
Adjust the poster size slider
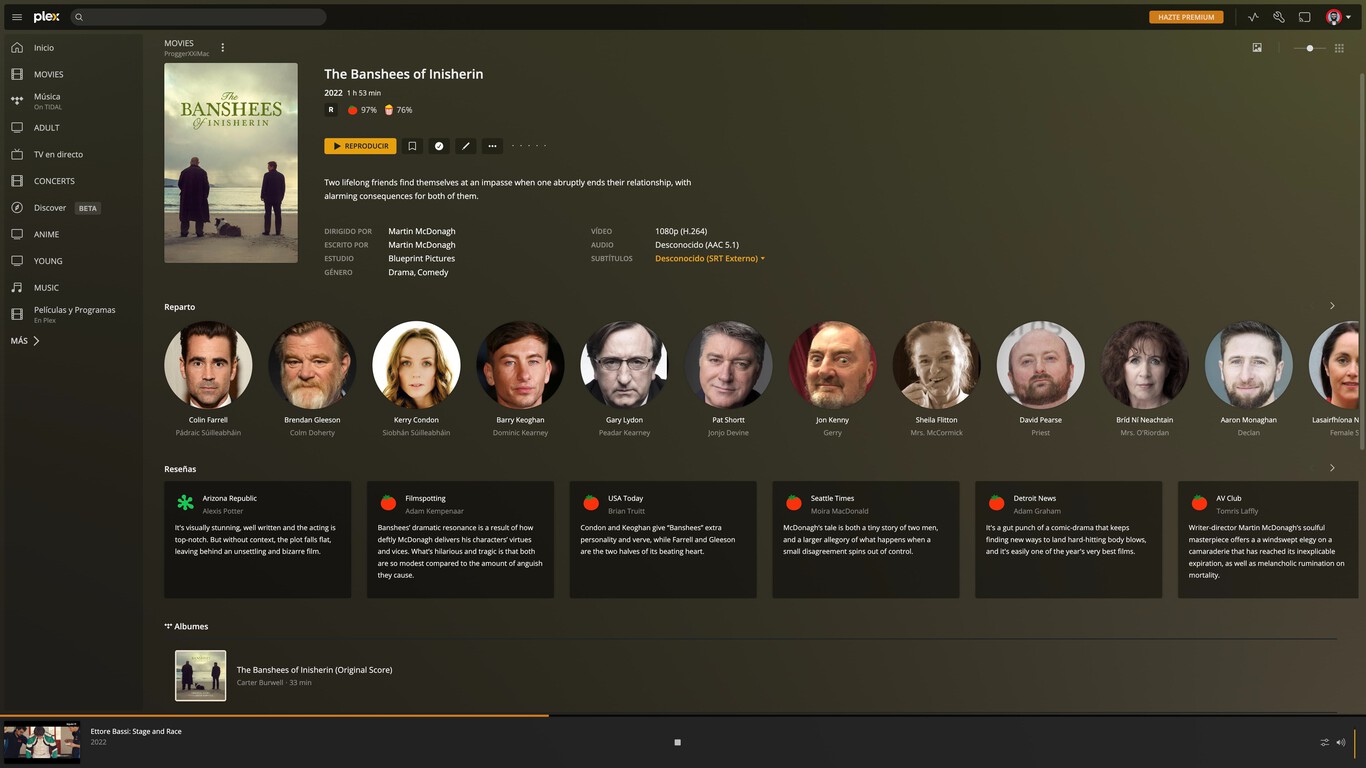pyautogui.click(x=1309, y=47)
